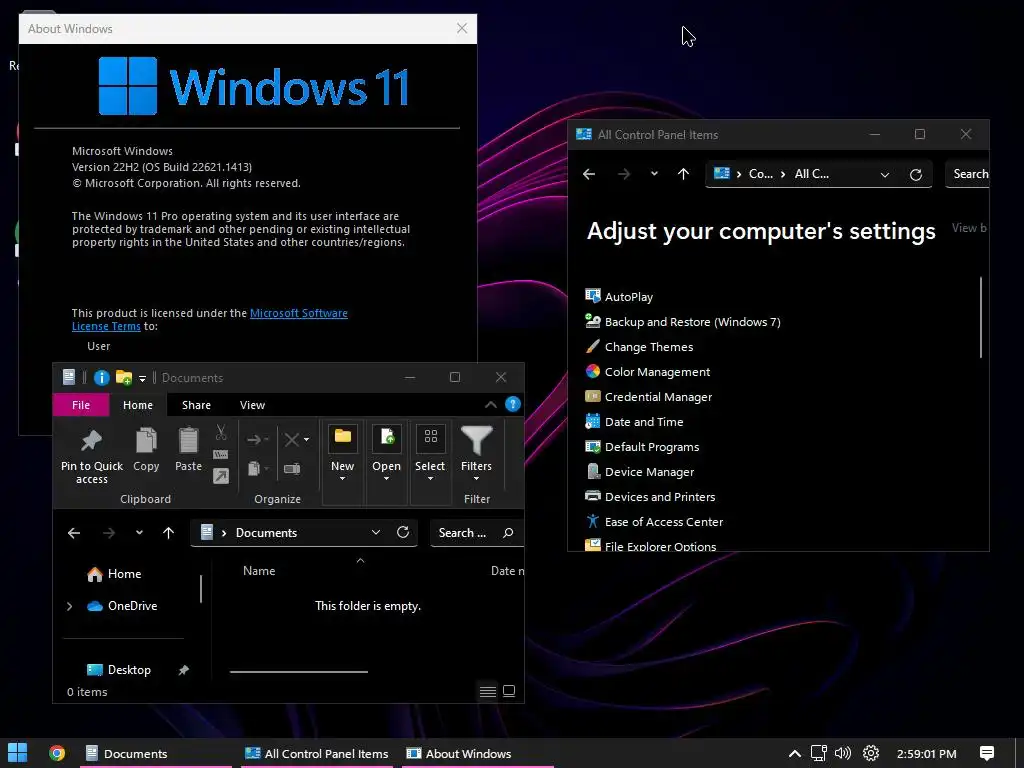
Task: Click the Device Manager icon
Action: pyautogui.click(x=592, y=471)
